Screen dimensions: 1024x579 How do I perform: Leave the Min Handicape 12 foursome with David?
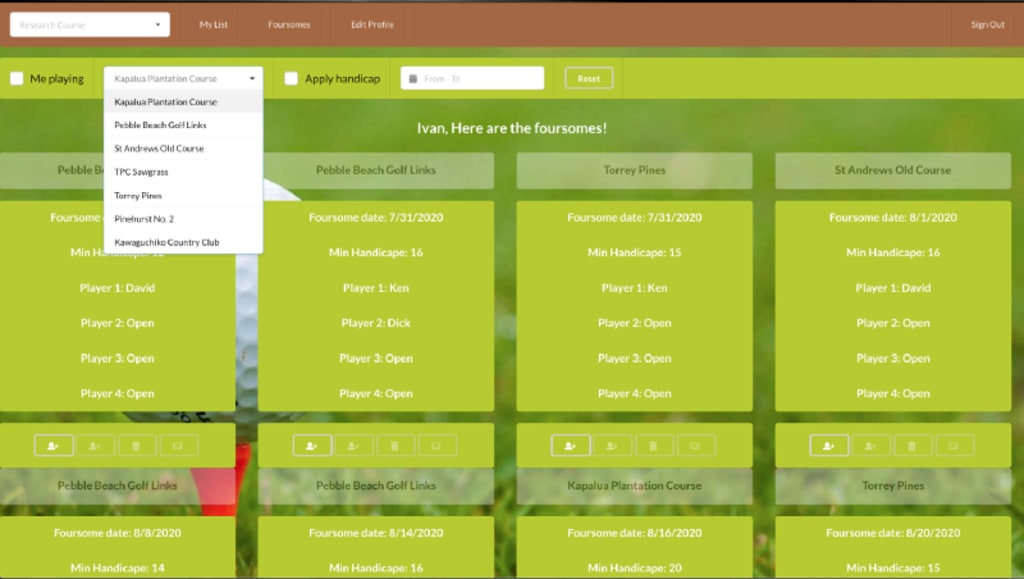click(95, 446)
